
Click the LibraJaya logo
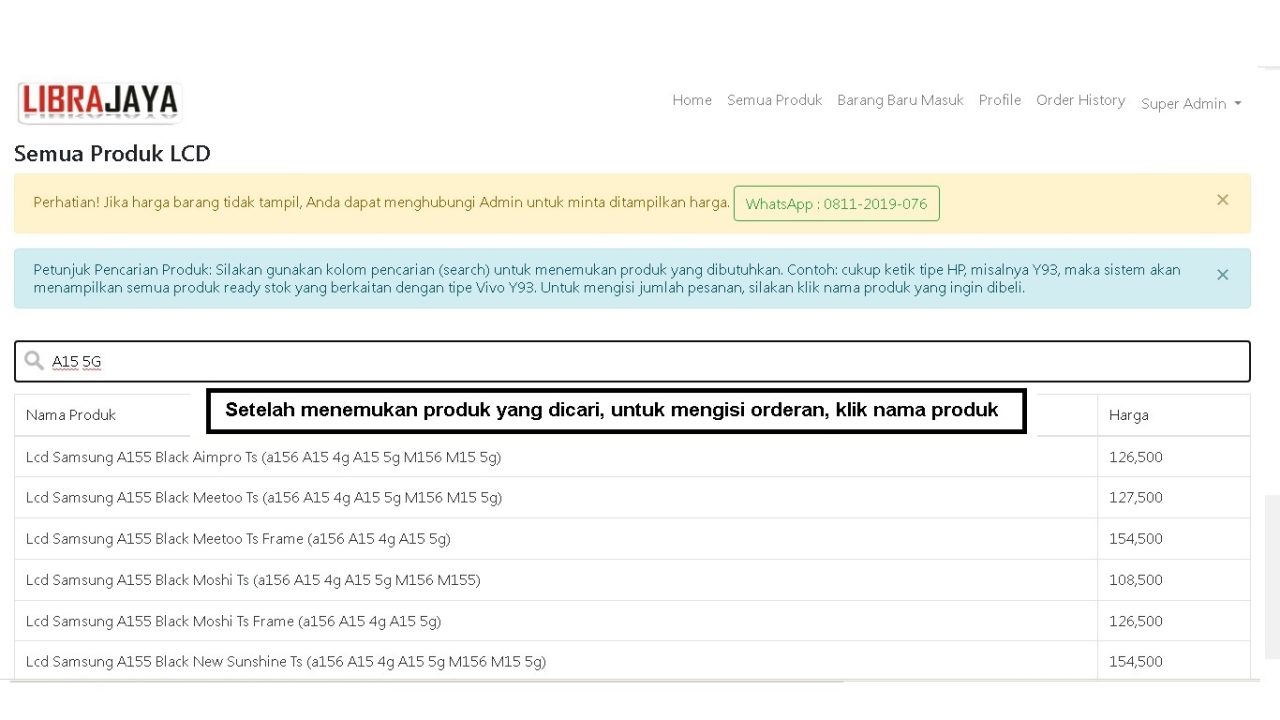click(x=99, y=102)
